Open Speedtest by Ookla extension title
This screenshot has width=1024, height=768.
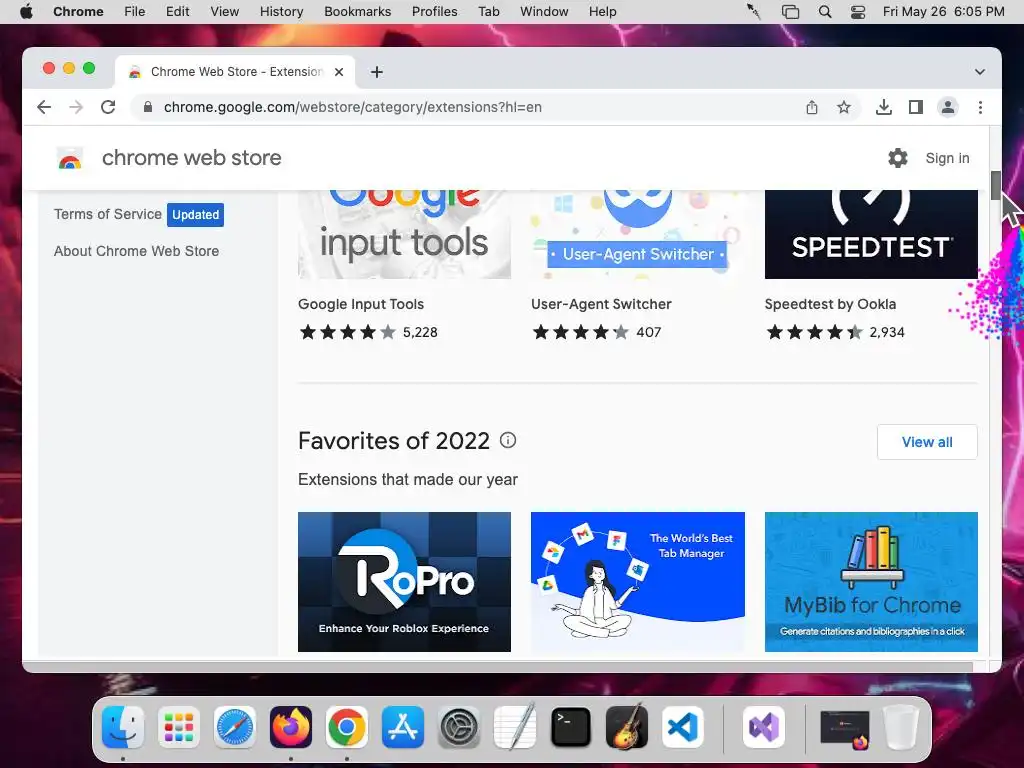tap(830, 304)
